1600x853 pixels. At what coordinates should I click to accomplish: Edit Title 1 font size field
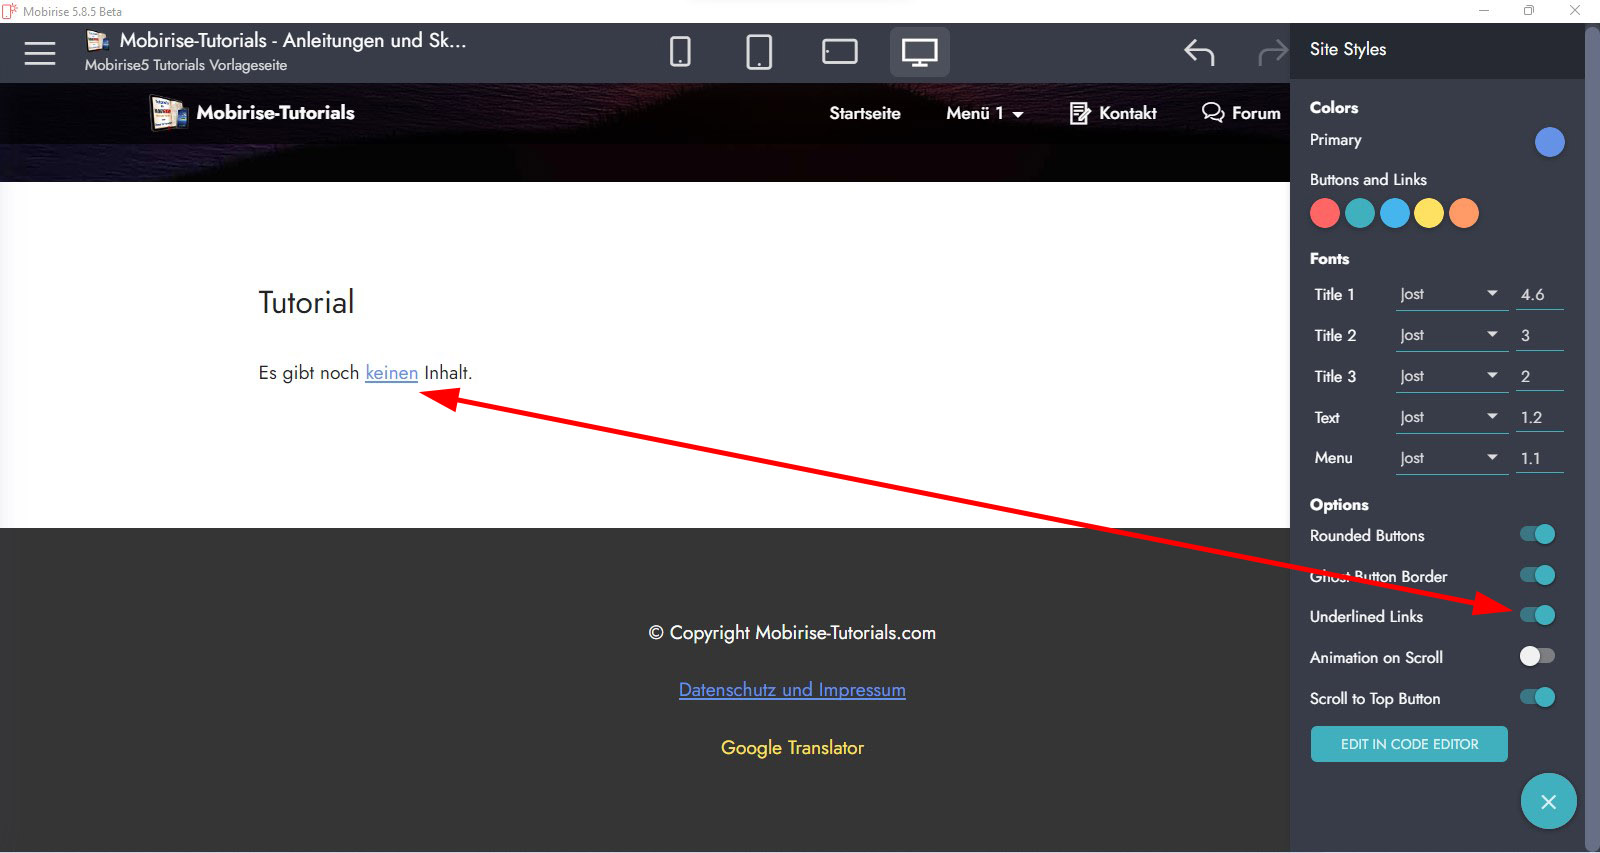(1540, 294)
